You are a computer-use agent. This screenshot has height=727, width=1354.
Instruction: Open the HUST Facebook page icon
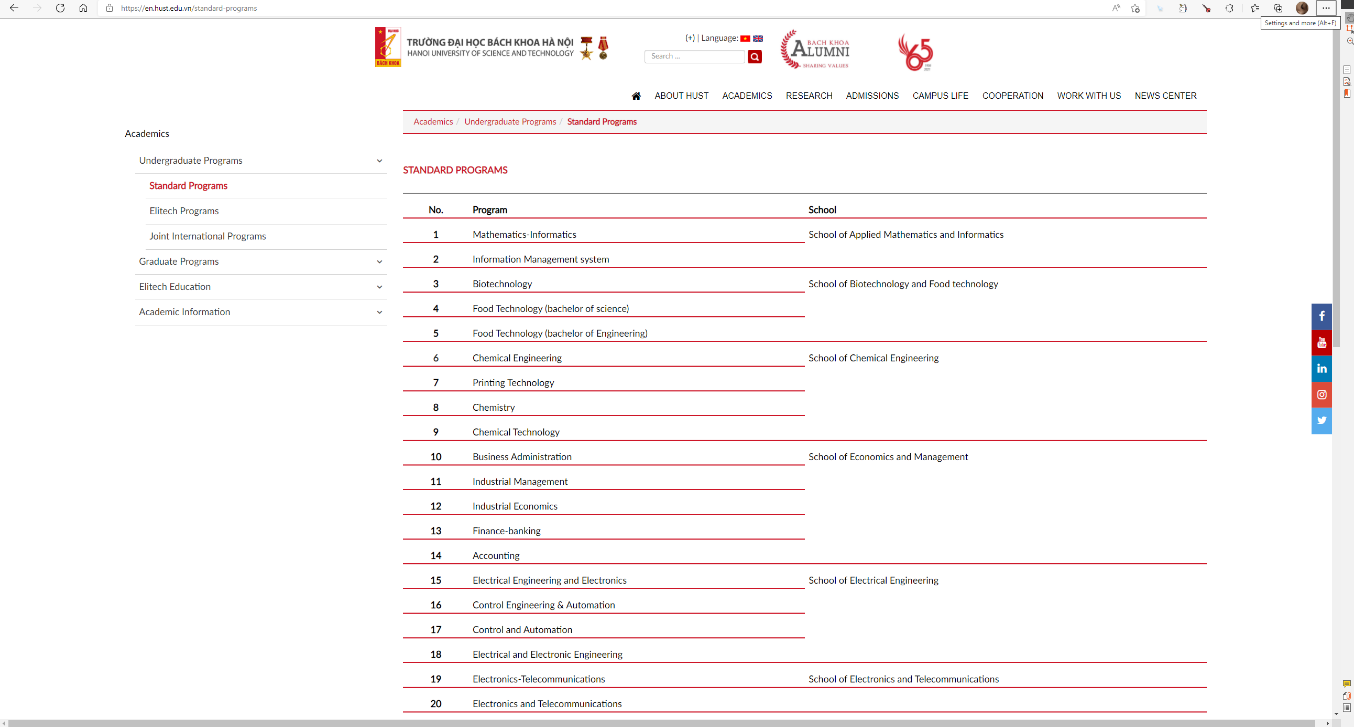point(1321,316)
